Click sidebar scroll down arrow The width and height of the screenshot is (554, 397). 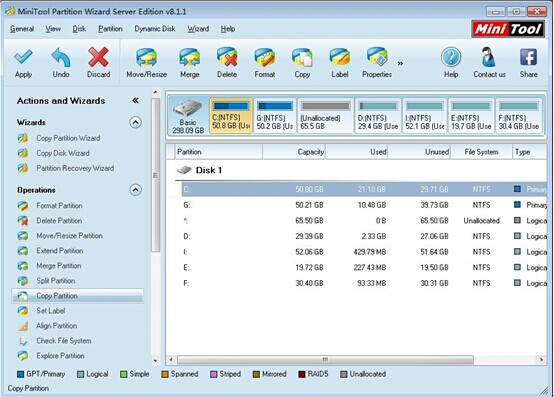pyautogui.click(x=155, y=361)
